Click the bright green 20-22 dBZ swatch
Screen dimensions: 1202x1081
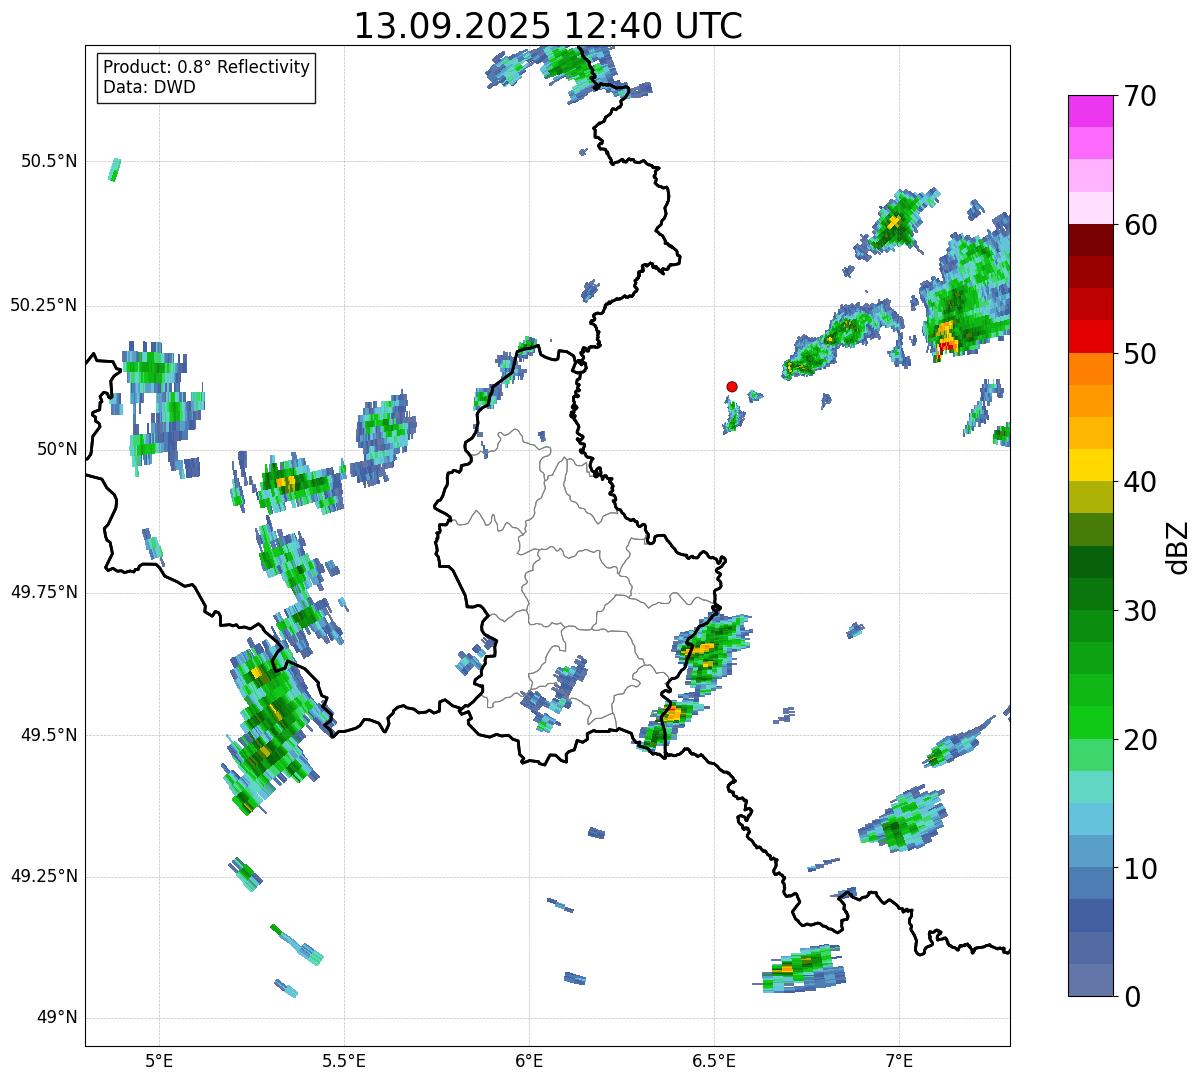tap(1090, 723)
